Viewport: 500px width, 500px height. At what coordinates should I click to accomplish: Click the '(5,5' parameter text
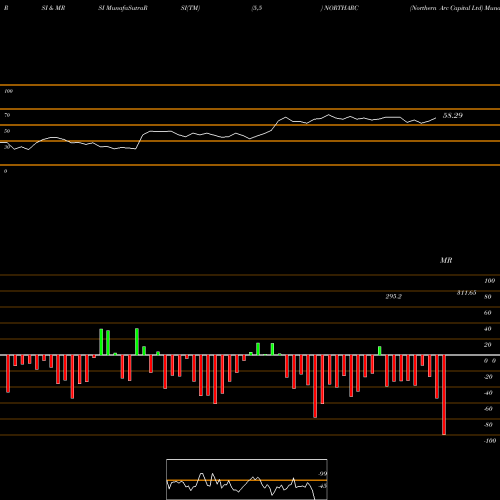257,8
